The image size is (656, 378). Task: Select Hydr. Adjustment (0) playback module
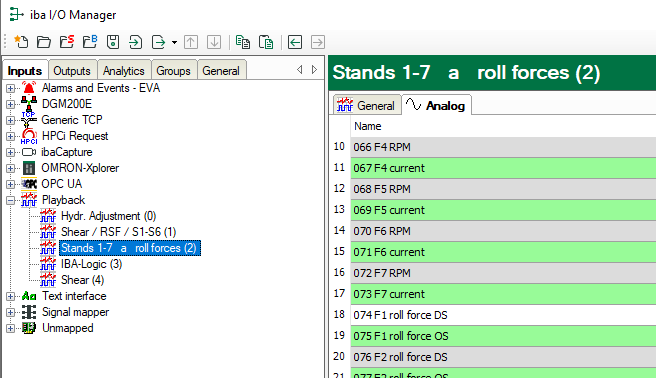pyautogui.click(x=108, y=216)
